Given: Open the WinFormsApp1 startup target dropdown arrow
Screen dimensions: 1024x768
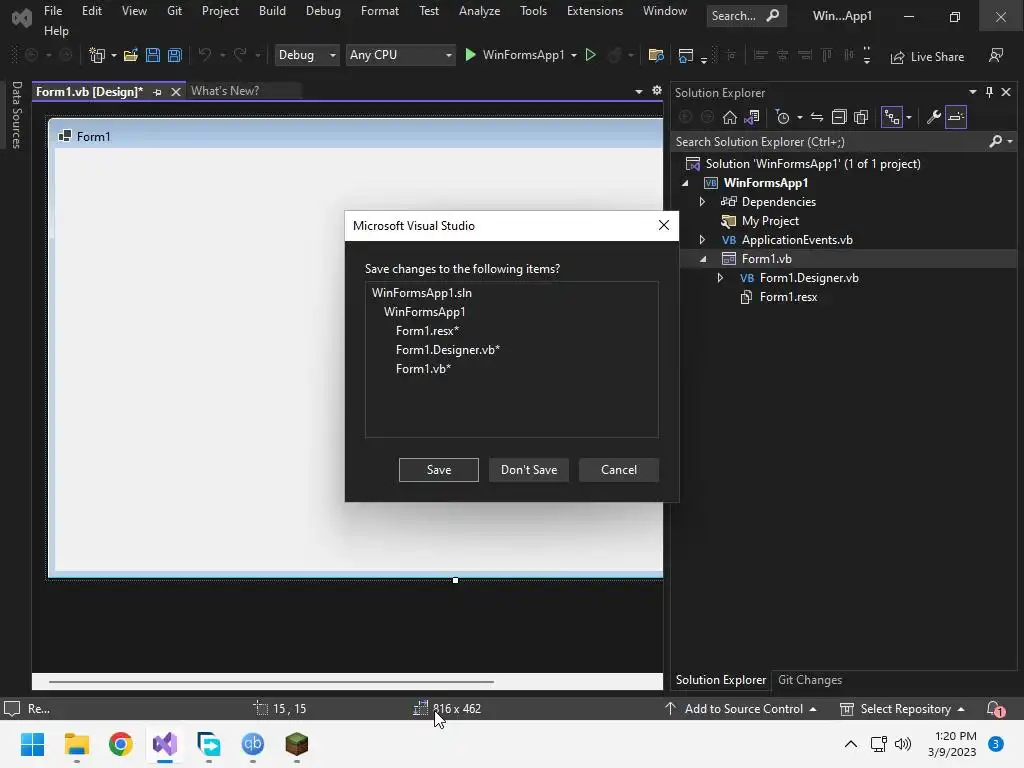Looking at the screenshot, I should [x=574, y=56].
